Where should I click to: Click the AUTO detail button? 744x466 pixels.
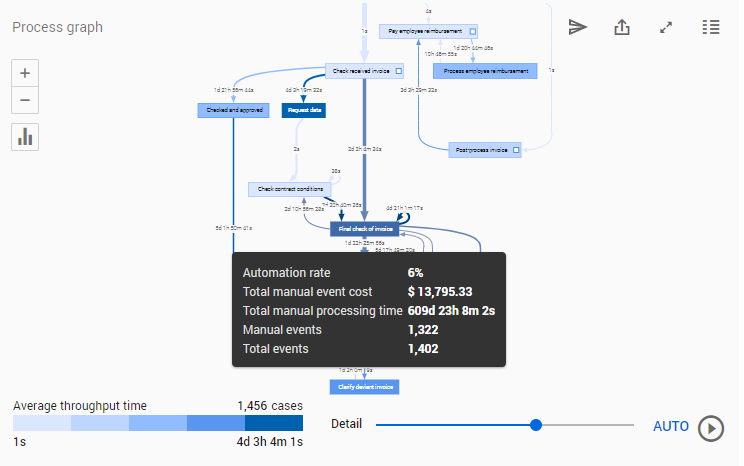pyautogui.click(x=670, y=426)
